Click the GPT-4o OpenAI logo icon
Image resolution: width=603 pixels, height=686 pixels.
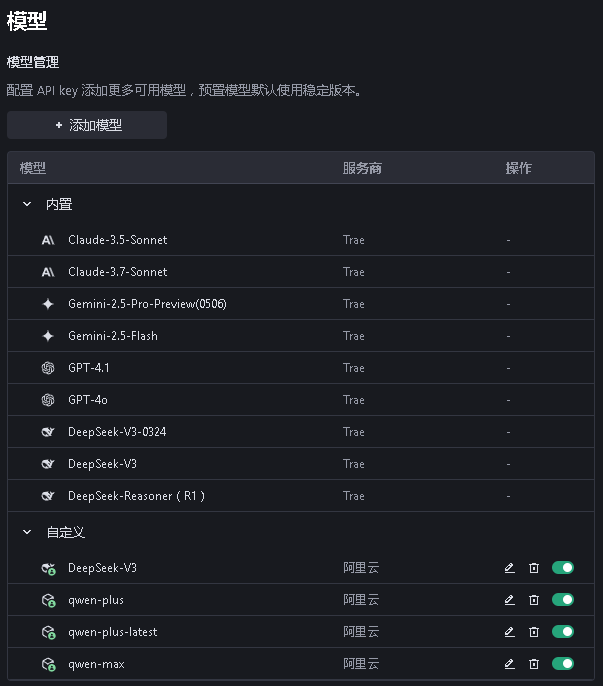48,400
